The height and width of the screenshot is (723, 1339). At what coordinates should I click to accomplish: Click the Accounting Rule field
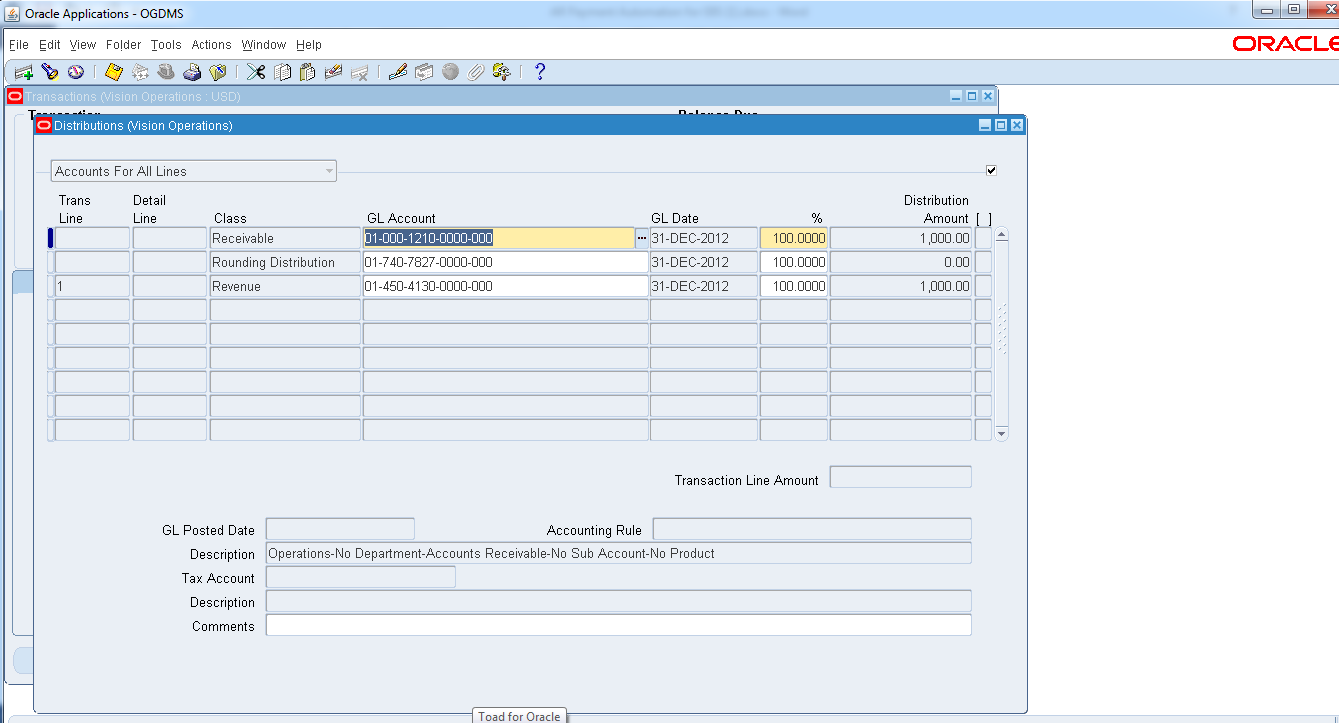click(x=812, y=529)
